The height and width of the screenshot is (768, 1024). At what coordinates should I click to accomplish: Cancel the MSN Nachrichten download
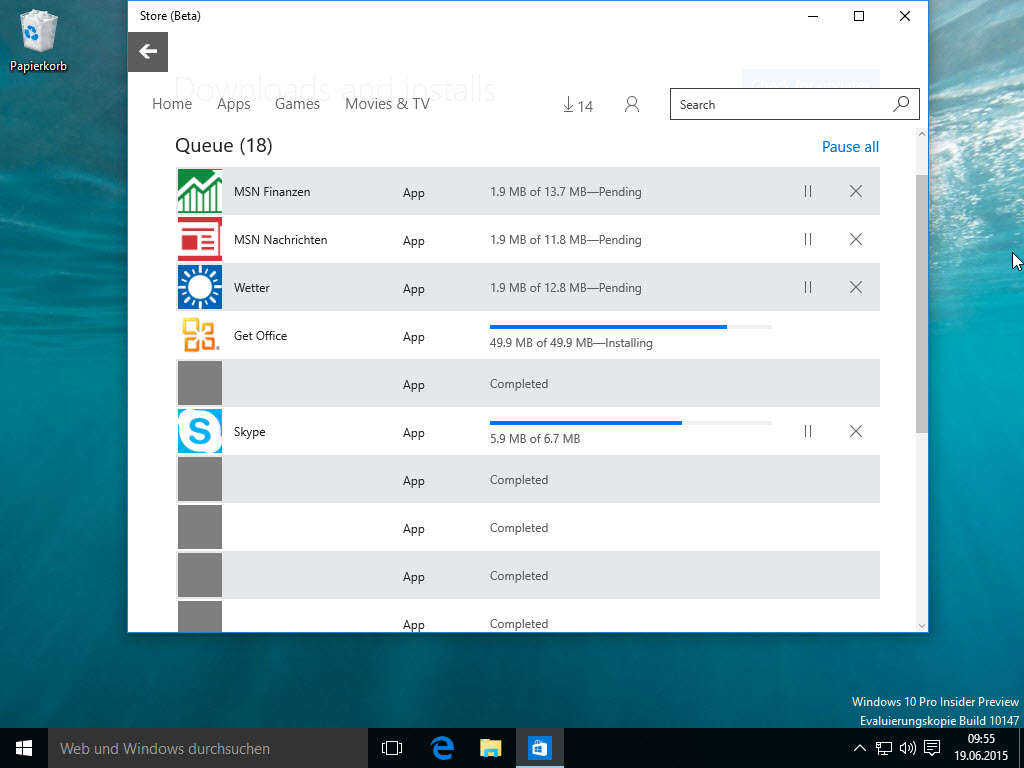coord(856,239)
